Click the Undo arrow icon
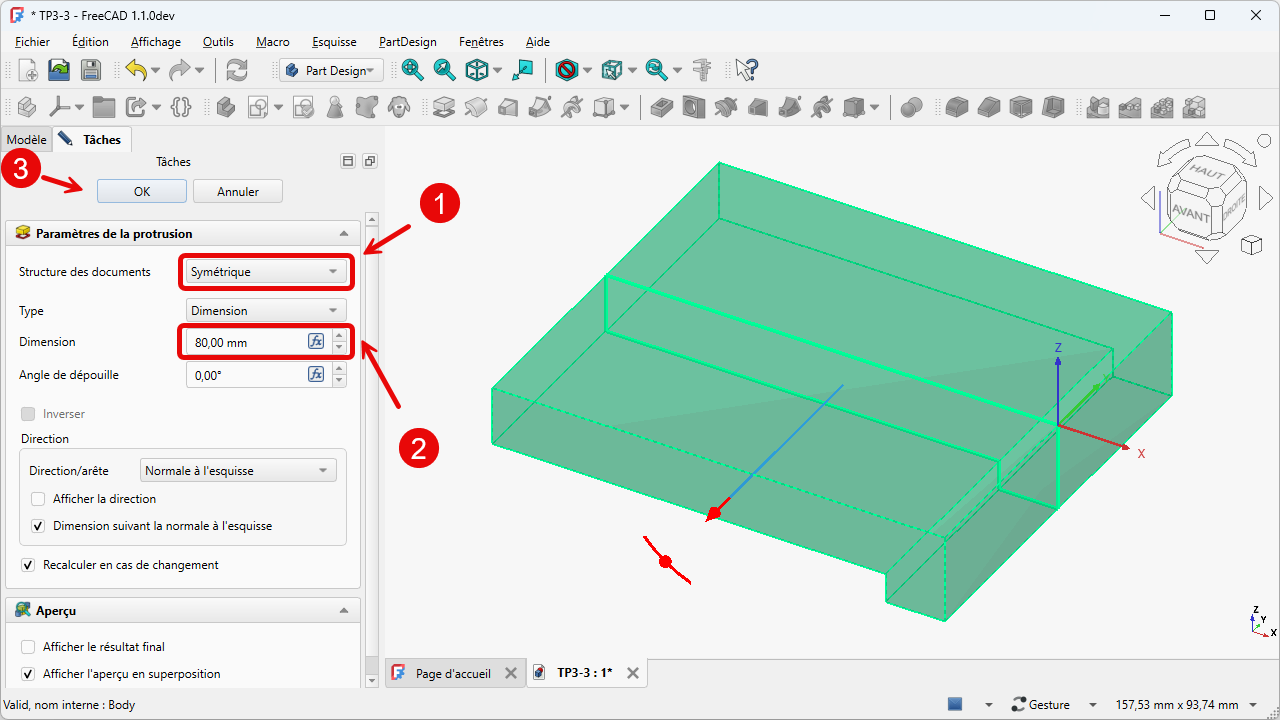This screenshot has height=720, width=1280. [x=136, y=70]
